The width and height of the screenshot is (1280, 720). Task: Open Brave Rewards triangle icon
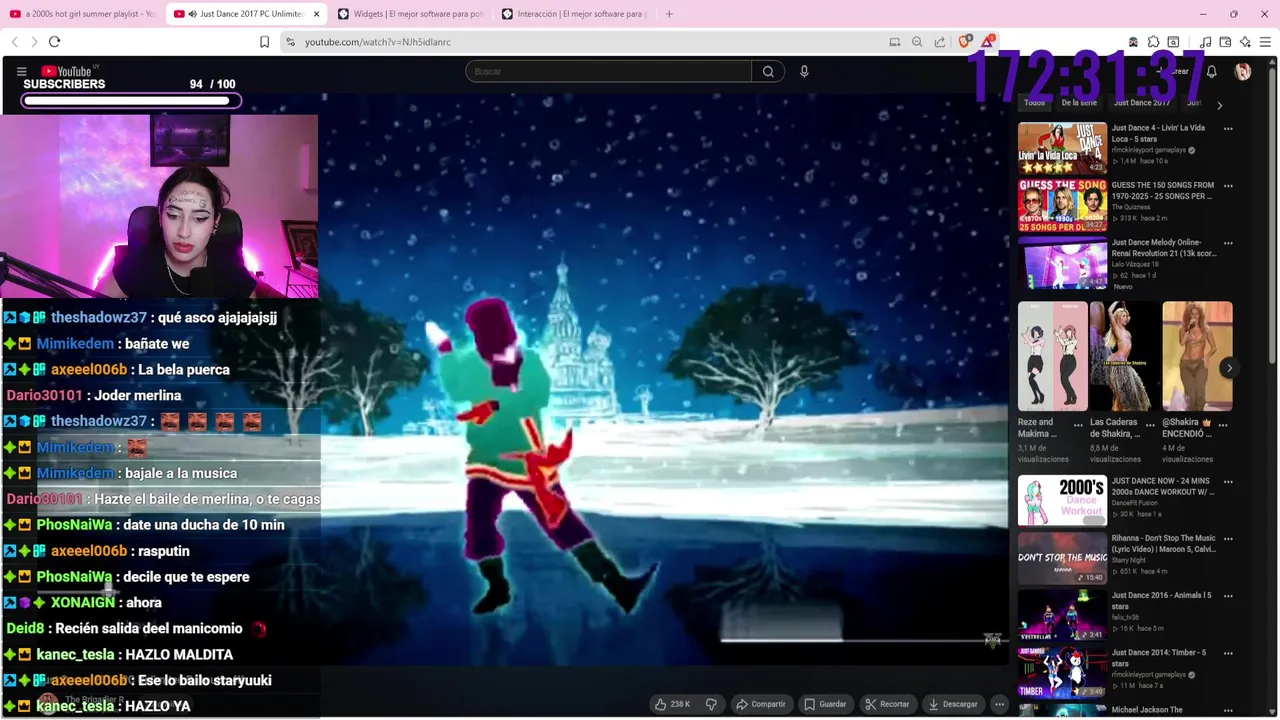click(x=988, y=41)
